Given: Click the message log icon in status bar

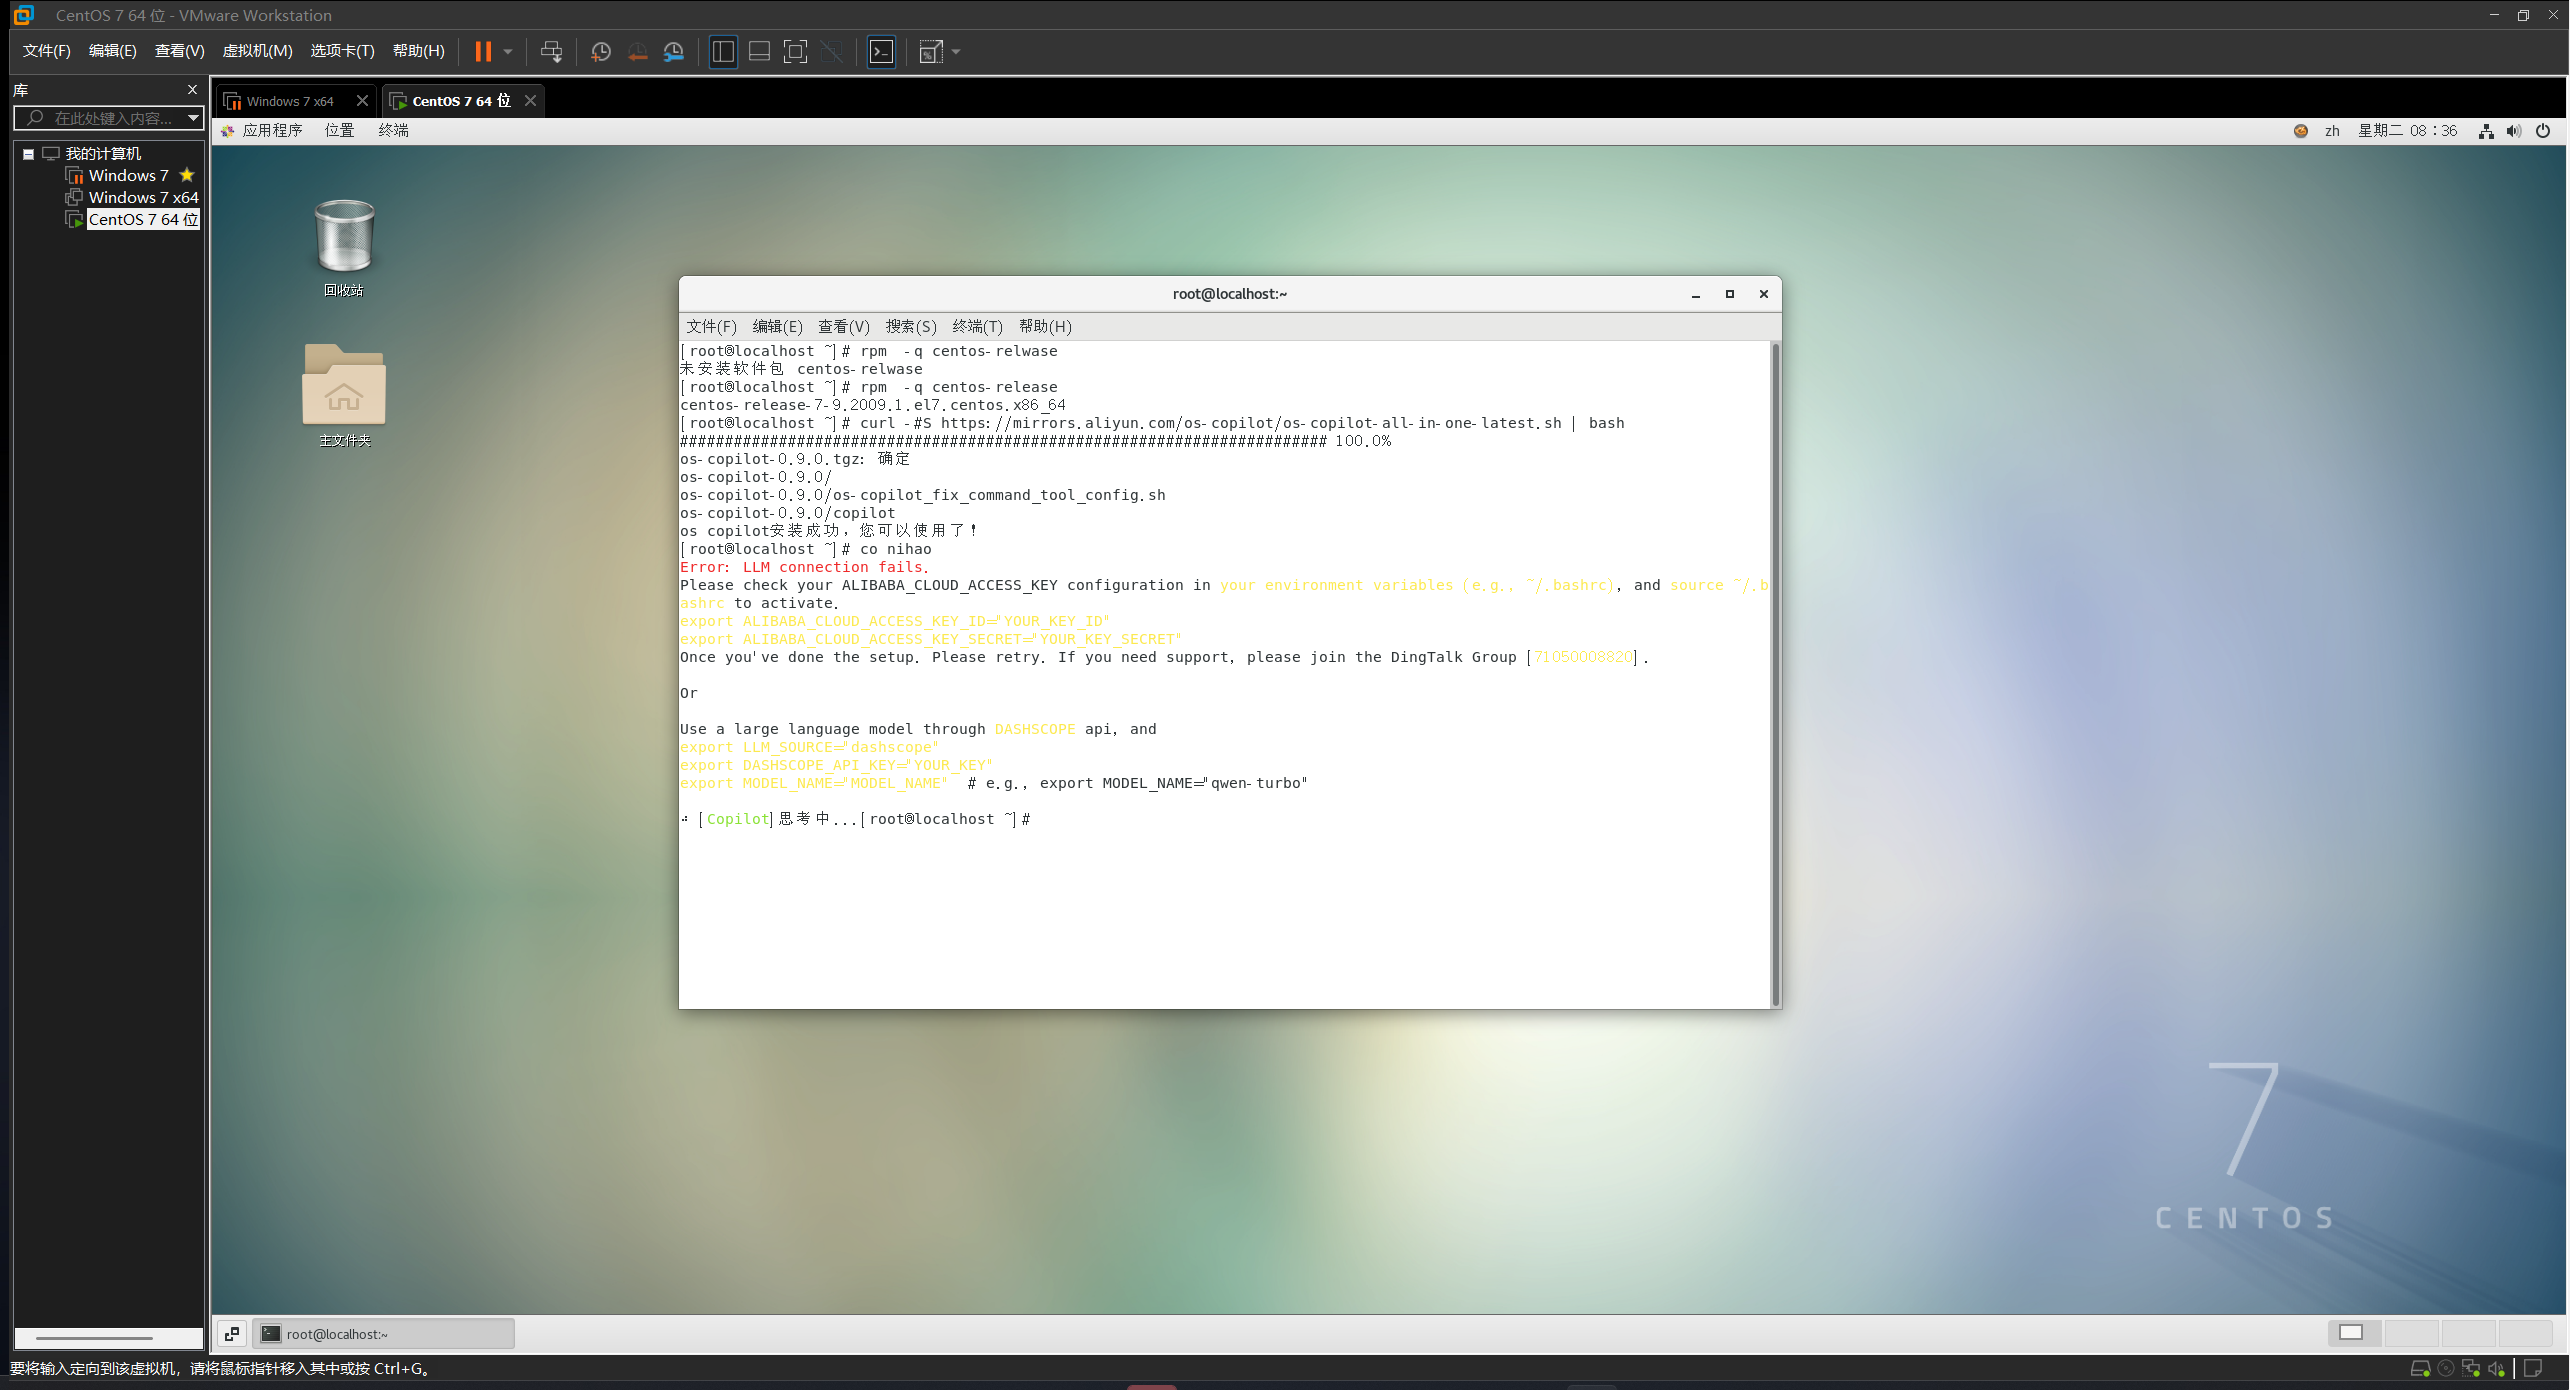Looking at the screenshot, I should (2533, 1369).
